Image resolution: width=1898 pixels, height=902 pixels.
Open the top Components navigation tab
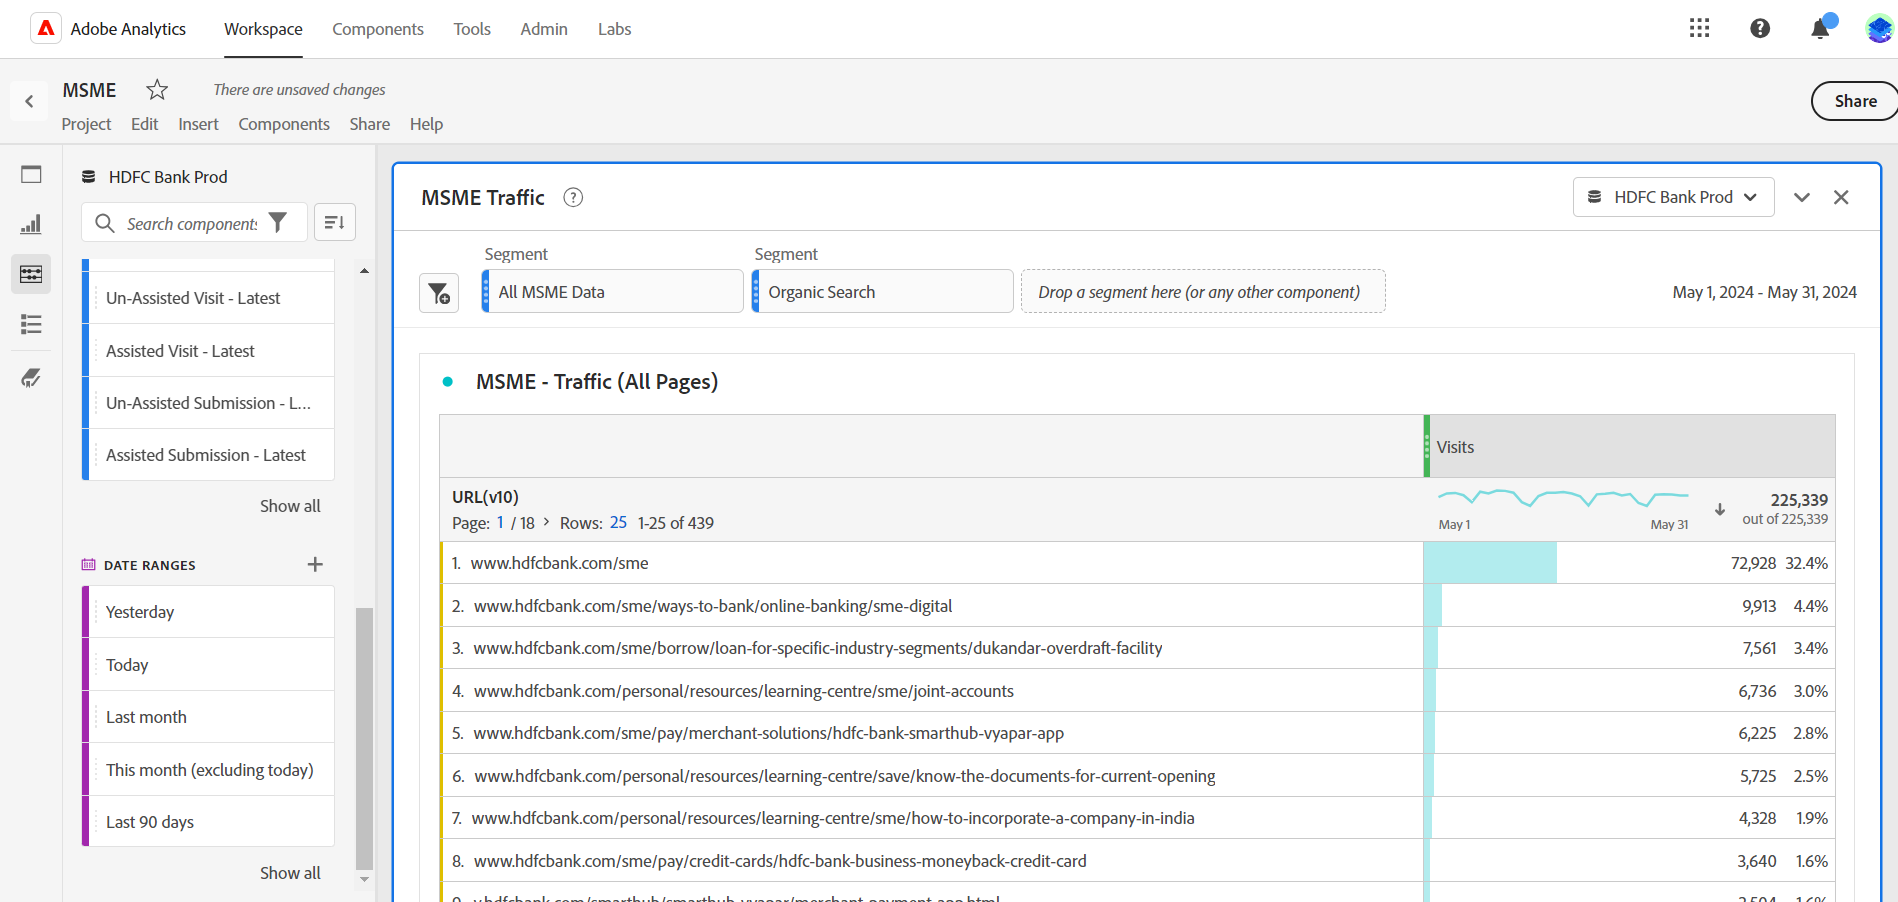click(378, 29)
